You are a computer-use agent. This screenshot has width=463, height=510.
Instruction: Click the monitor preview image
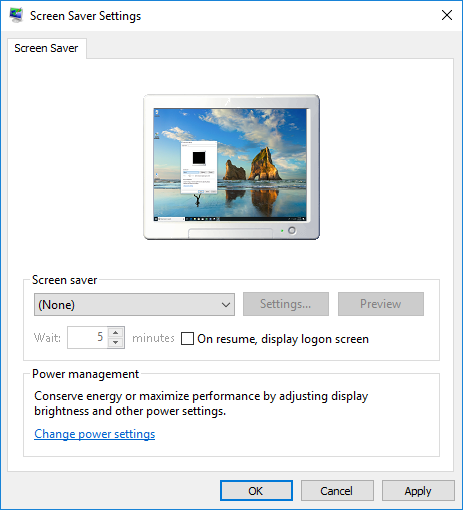point(231,167)
